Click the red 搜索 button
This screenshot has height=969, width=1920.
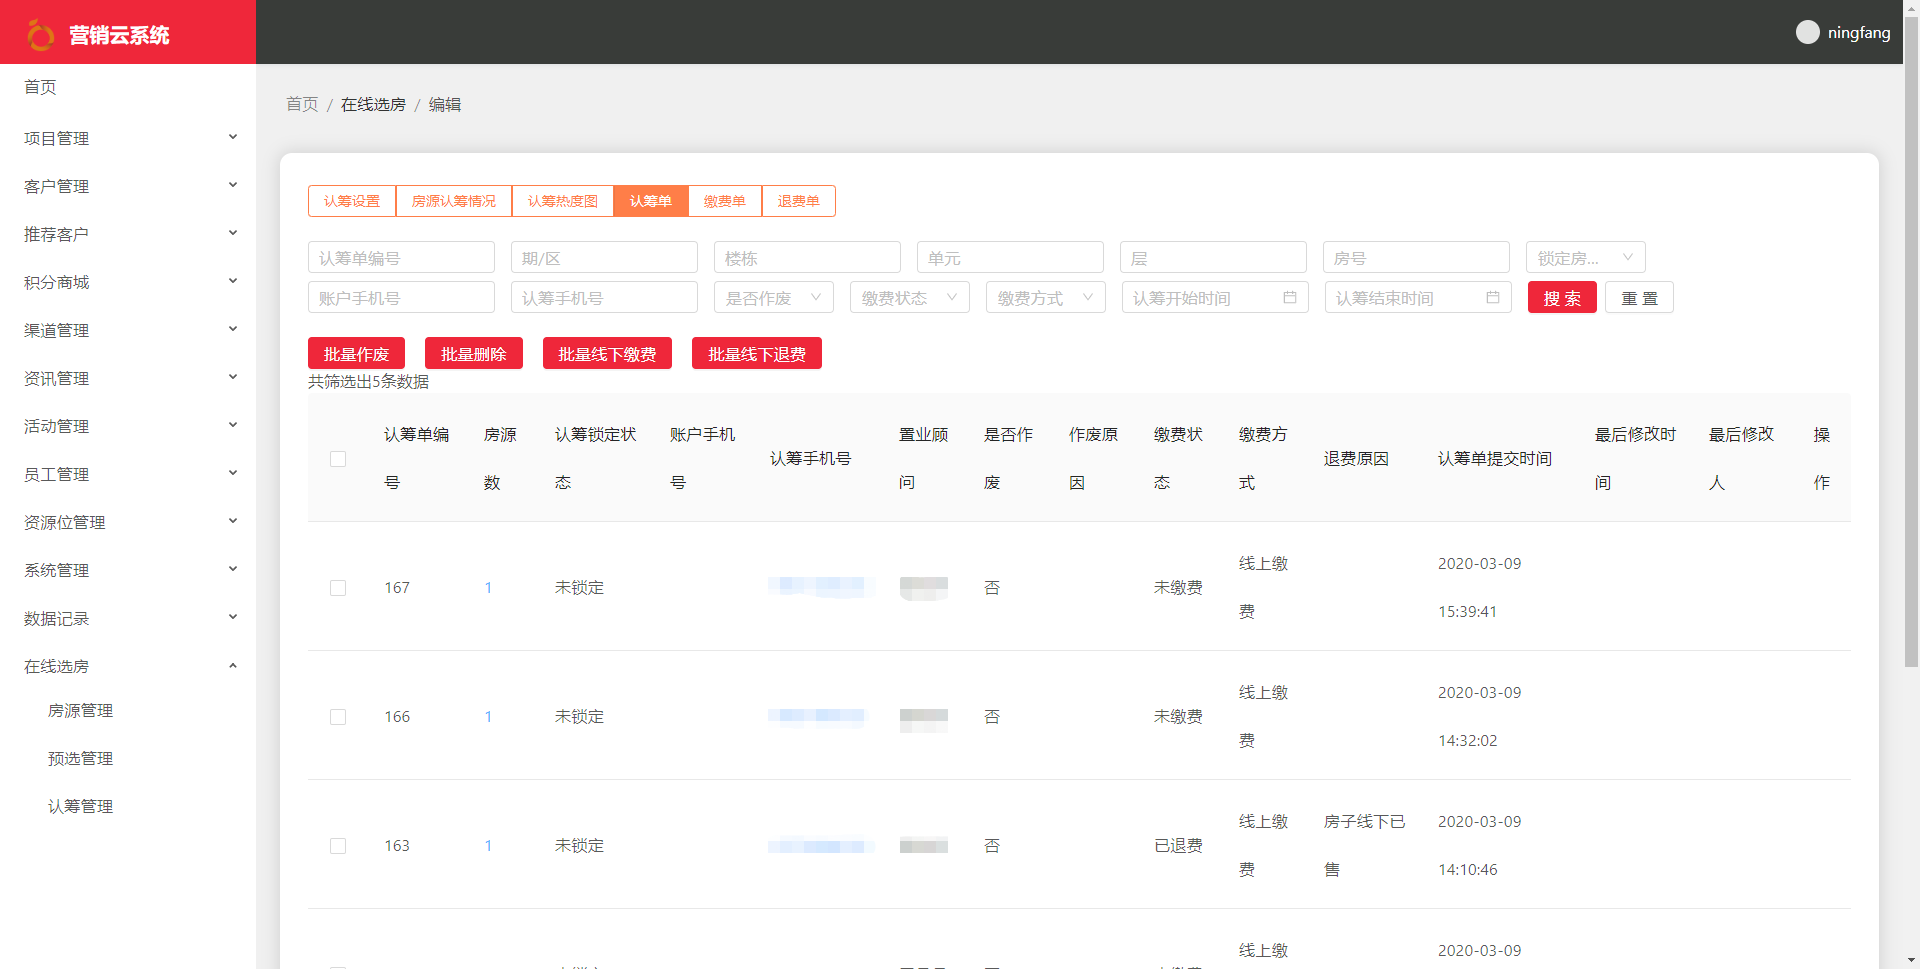[1562, 298]
